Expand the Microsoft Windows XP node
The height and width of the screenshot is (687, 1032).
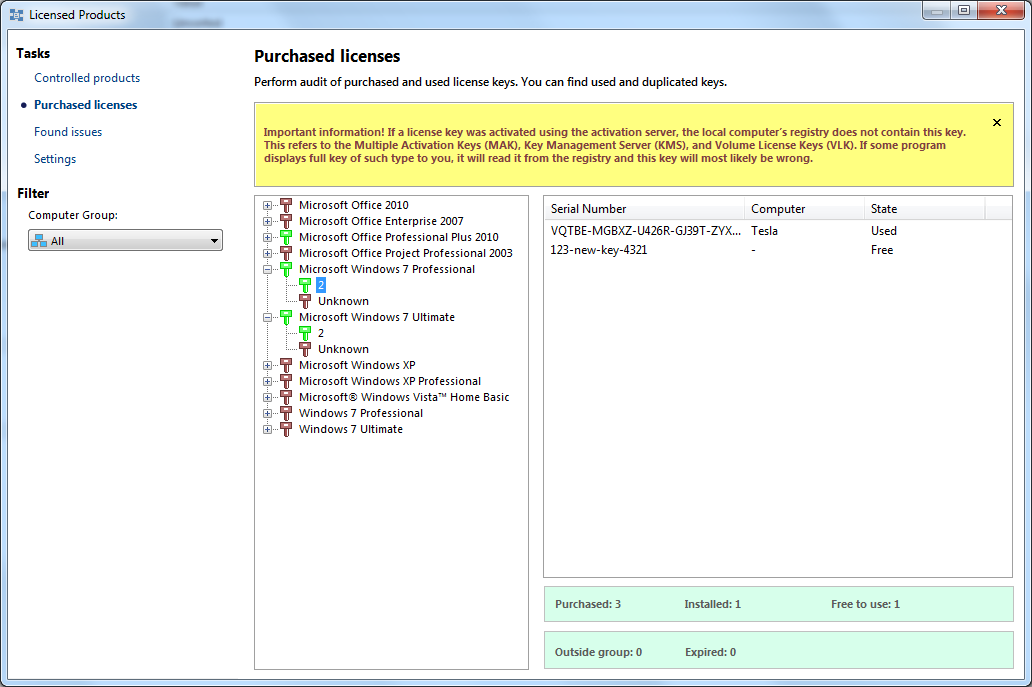[x=267, y=365]
